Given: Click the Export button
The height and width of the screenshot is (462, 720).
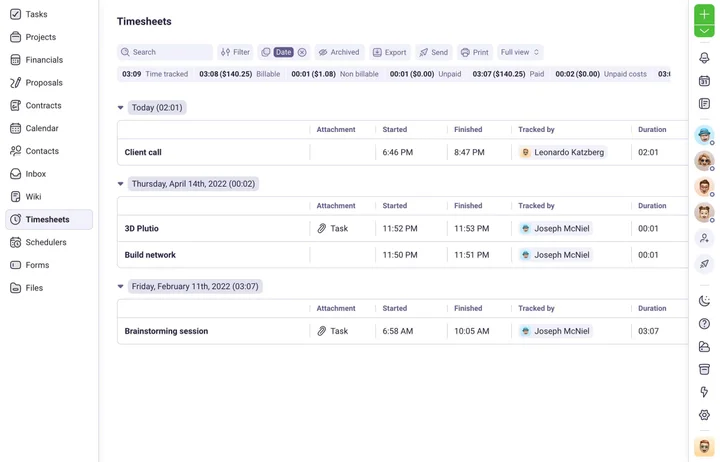Looking at the screenshot, I should pyautogui.click(x=389, y=52).
